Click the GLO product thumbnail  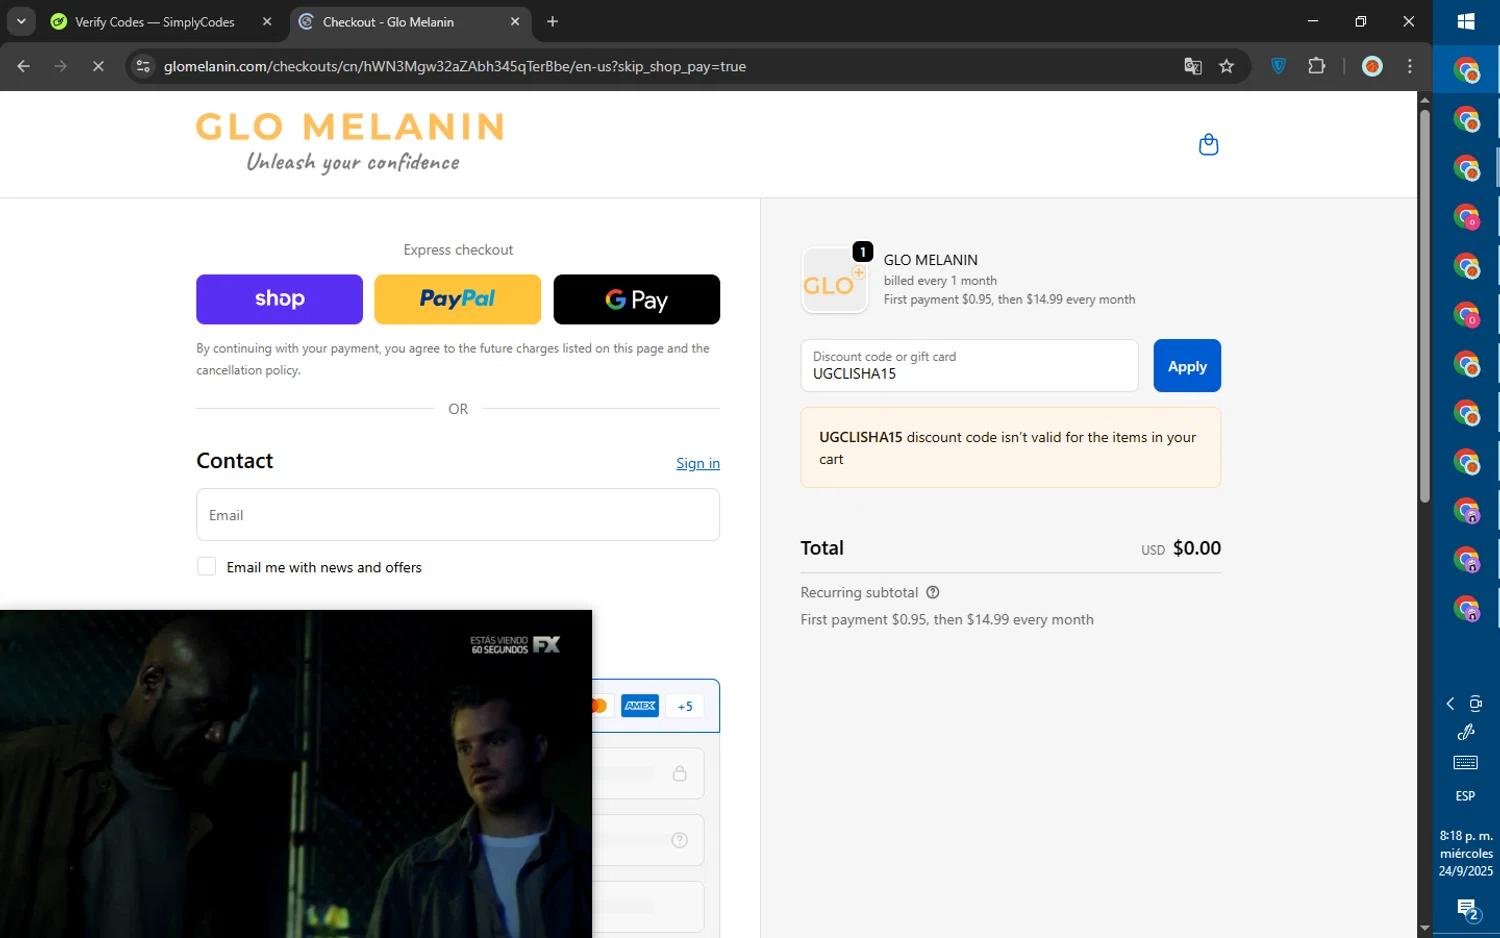point(834,281)
